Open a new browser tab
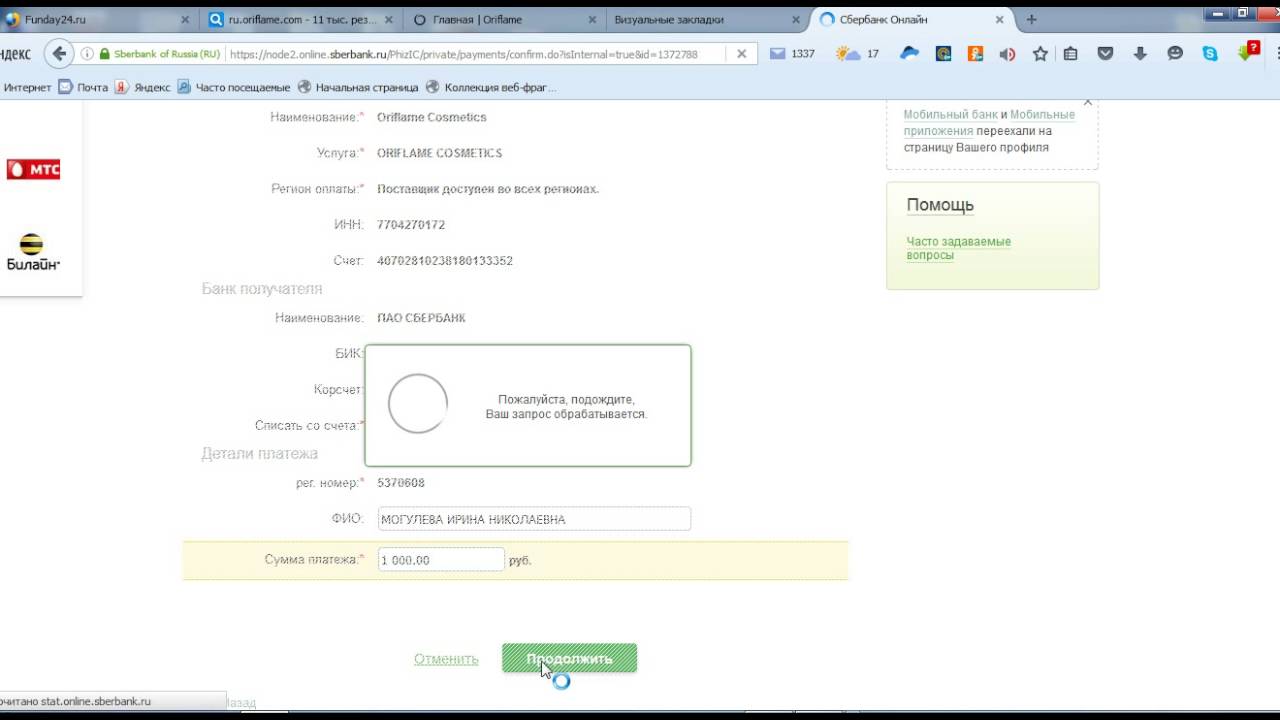This screenshot has width=1280, height=720. click(1031, 19)
